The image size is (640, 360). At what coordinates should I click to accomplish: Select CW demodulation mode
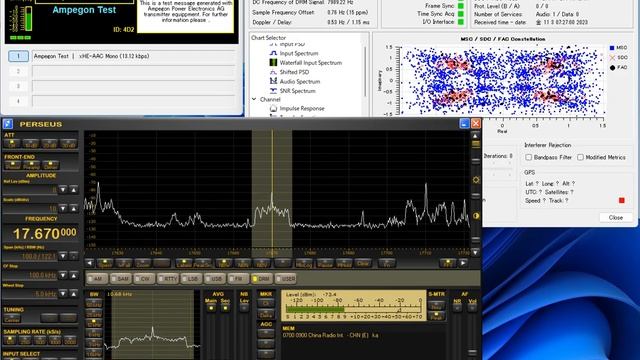point(144,279)
